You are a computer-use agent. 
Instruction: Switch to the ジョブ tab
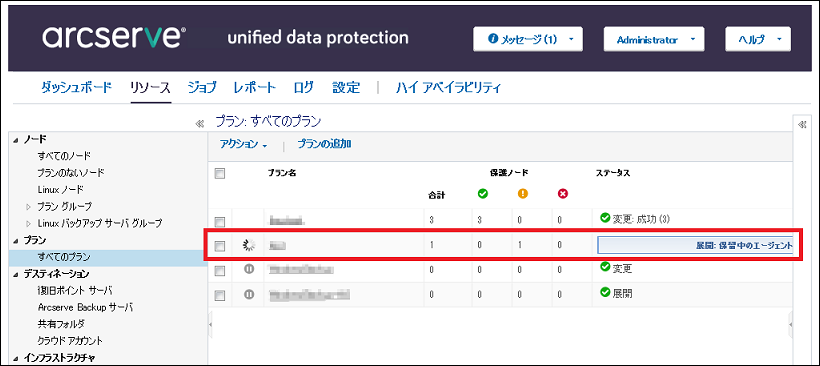click(202, 87)
